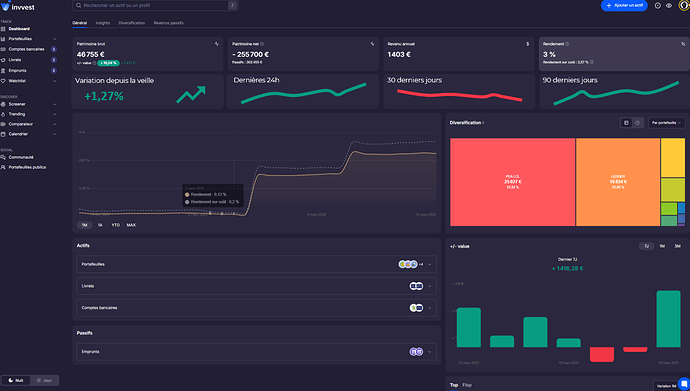Image resolution: width=690 pixels, height=391 pixels.
Task: Select treemap view icon in Diversification
Action: click(x=626, y=123)
